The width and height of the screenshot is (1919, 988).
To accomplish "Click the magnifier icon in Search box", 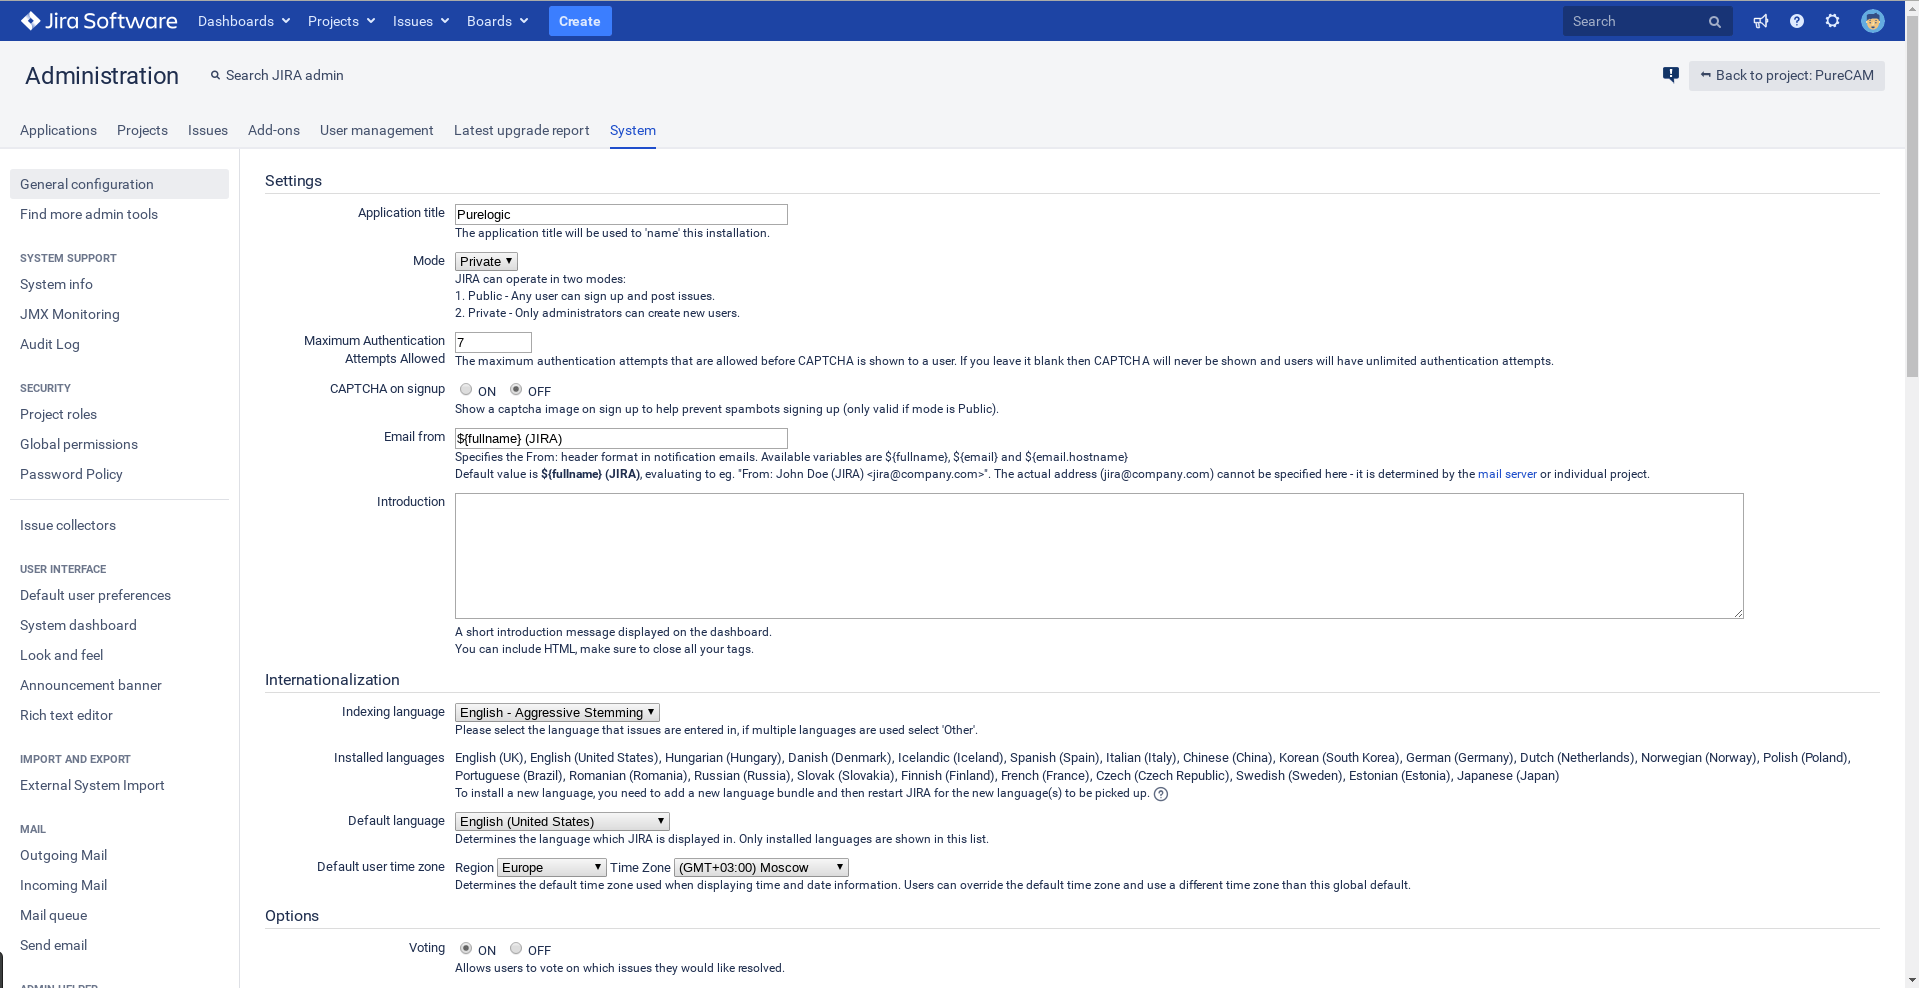I will point(1714,22).
